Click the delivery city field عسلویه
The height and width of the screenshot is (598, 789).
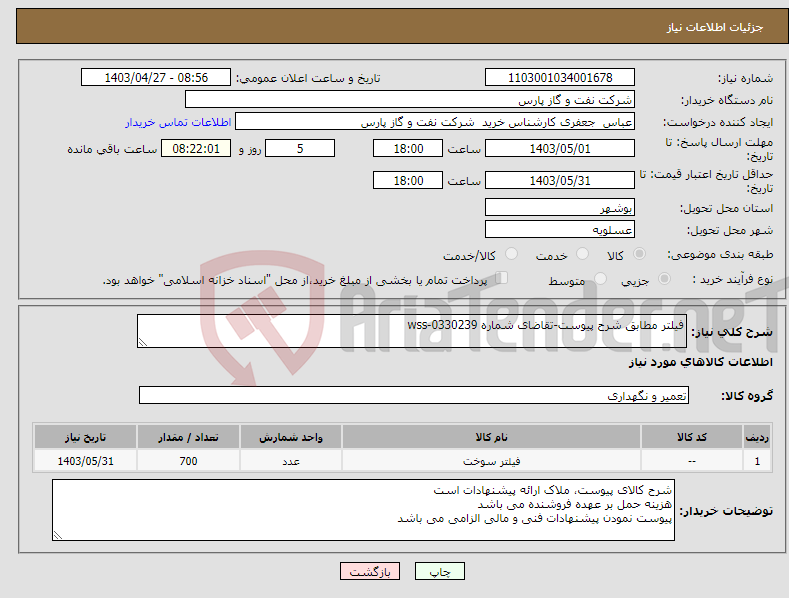point(560,230)
